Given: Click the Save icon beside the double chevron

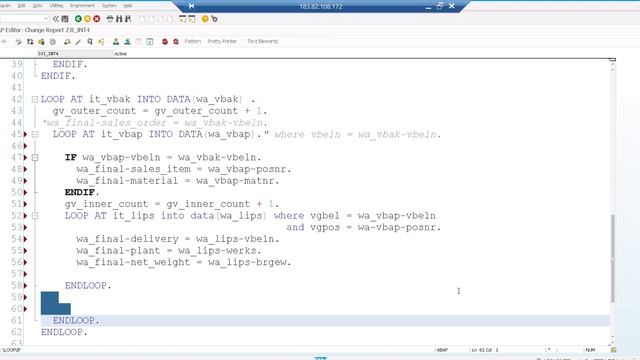Looking at the screenshot, I should 65,19.
